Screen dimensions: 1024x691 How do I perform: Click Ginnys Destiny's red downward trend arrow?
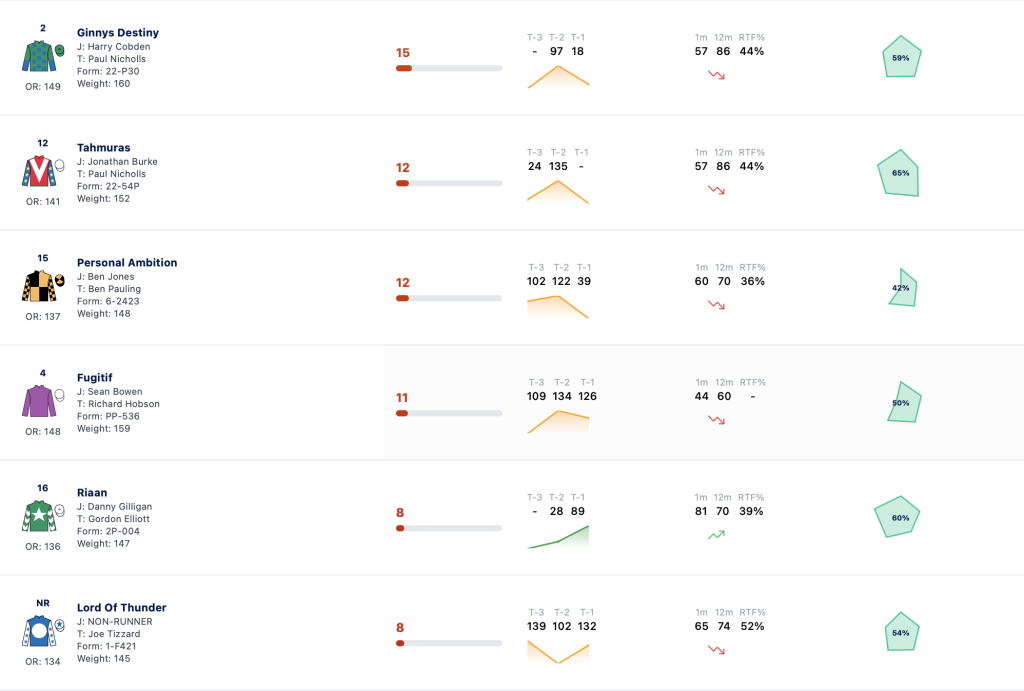coord(716,75)
